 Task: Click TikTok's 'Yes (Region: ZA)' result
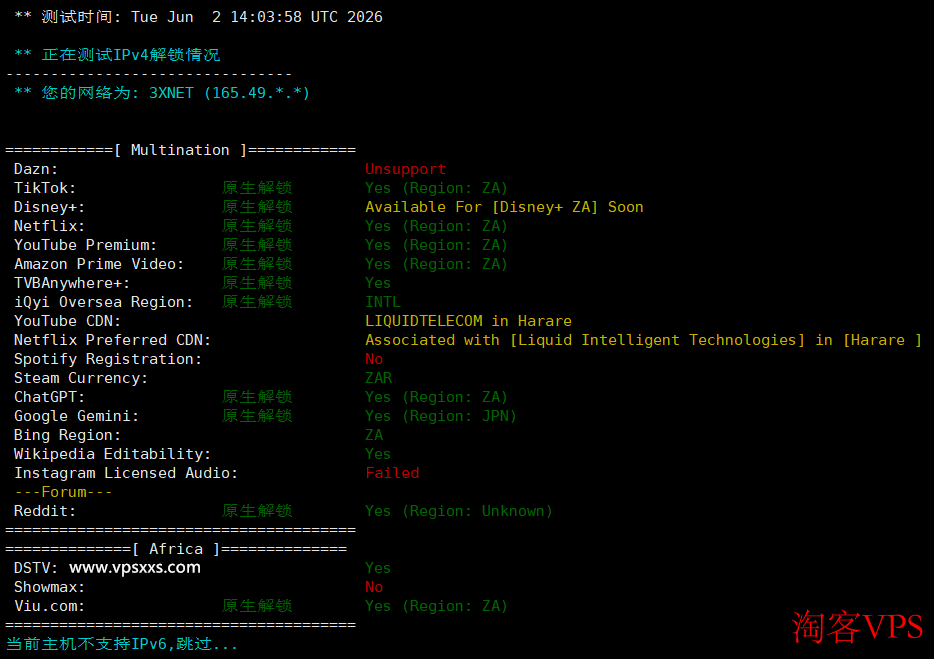tap(436, 188)
